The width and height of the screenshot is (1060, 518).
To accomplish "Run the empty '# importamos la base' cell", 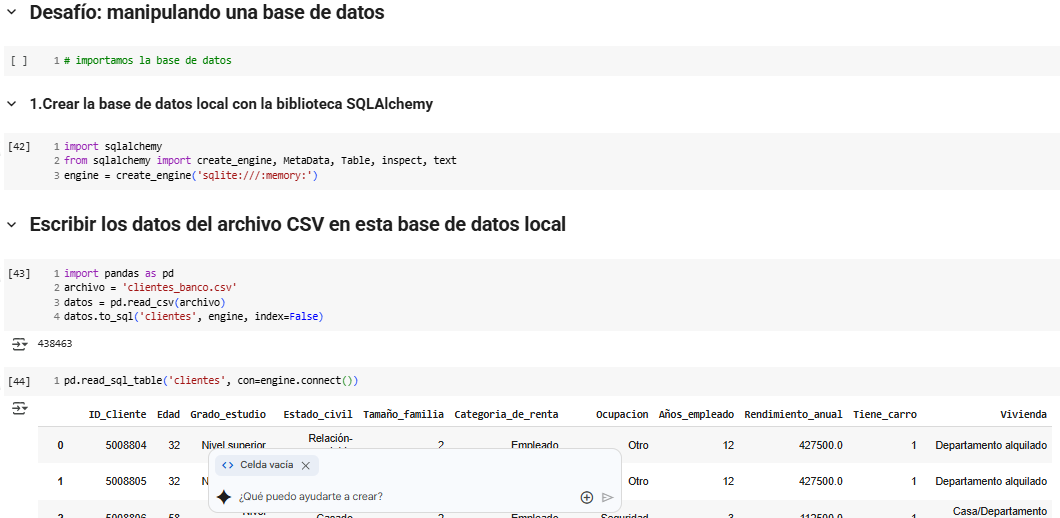I will 19,61.
